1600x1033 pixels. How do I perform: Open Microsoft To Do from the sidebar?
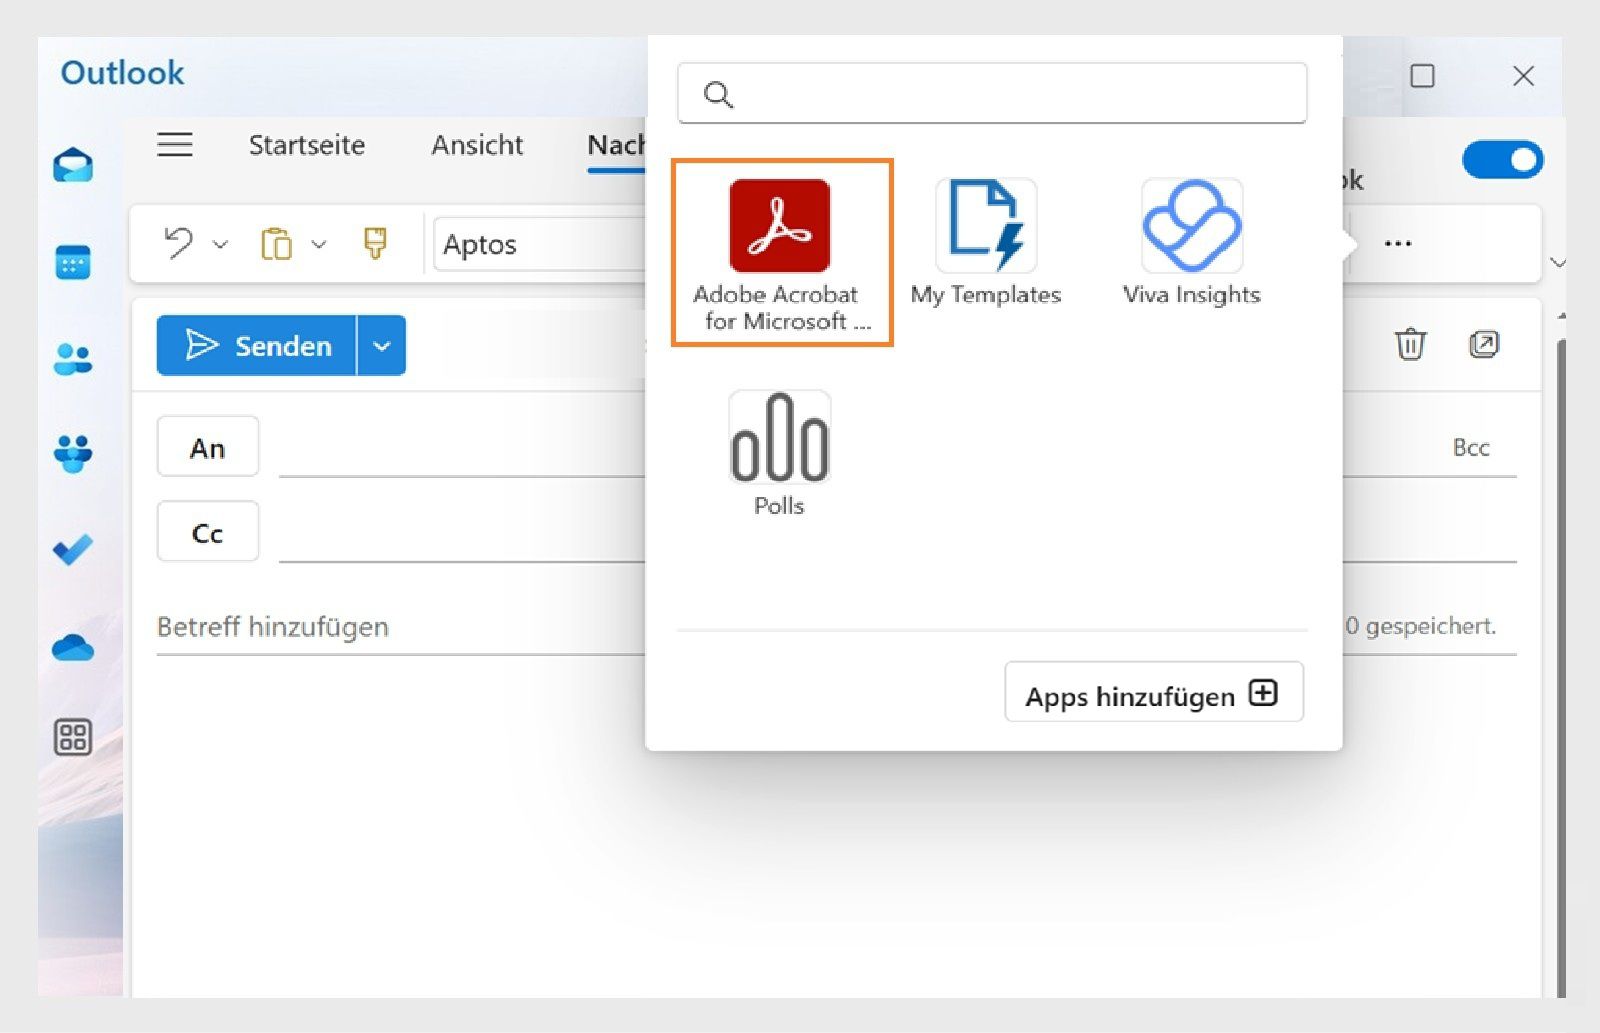click(72, 550)
